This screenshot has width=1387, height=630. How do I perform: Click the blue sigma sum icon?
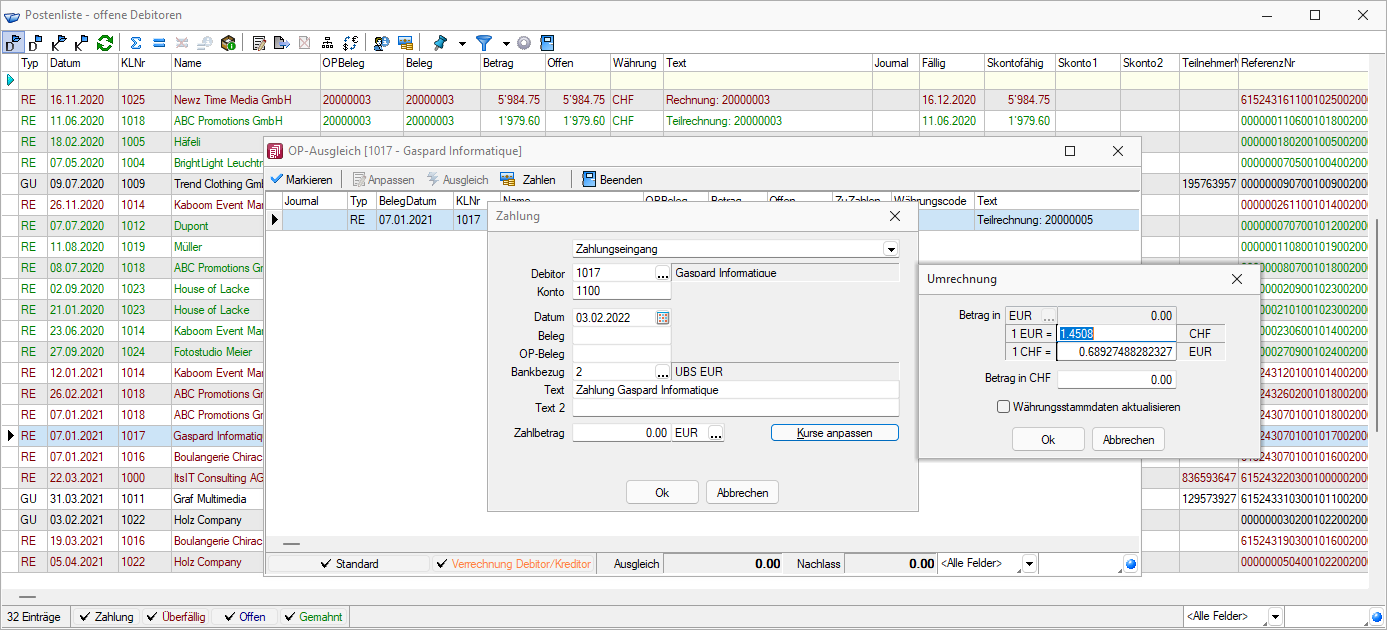click(136, 43)
